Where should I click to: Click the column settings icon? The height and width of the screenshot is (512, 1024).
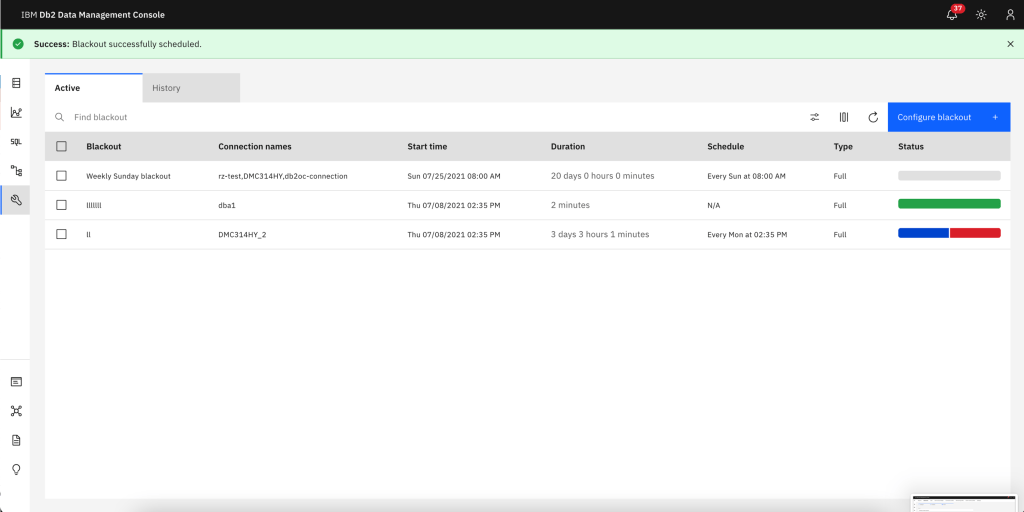coord(844,117)
